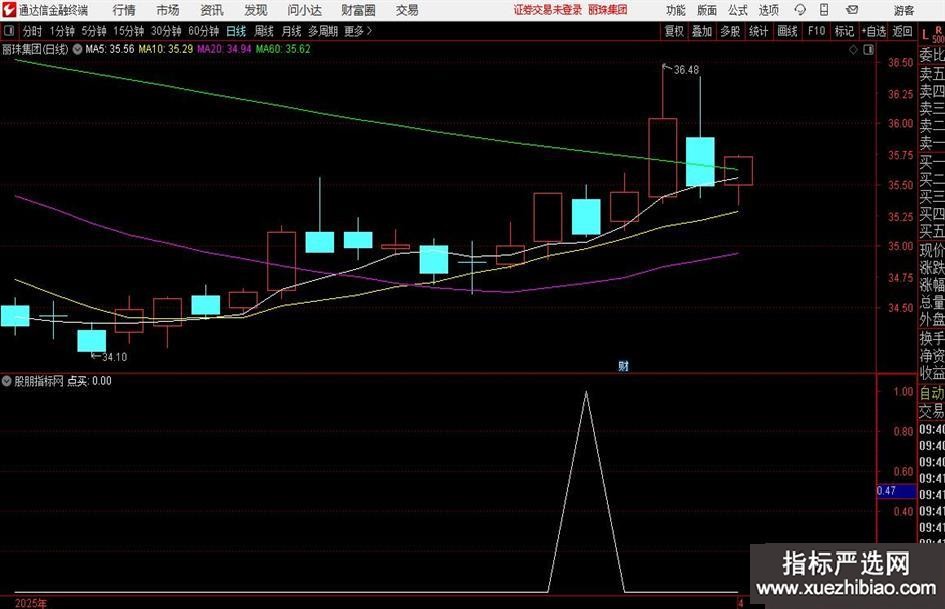This screenshot has width=945, height=609.
Task: Click the 标记 mark button
Action: [844, 31]
